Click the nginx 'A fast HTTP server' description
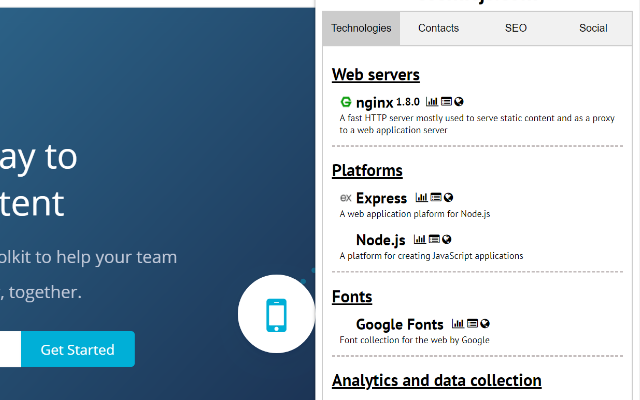The height and width of the screenshot is (400, 640). click(477, 124)
